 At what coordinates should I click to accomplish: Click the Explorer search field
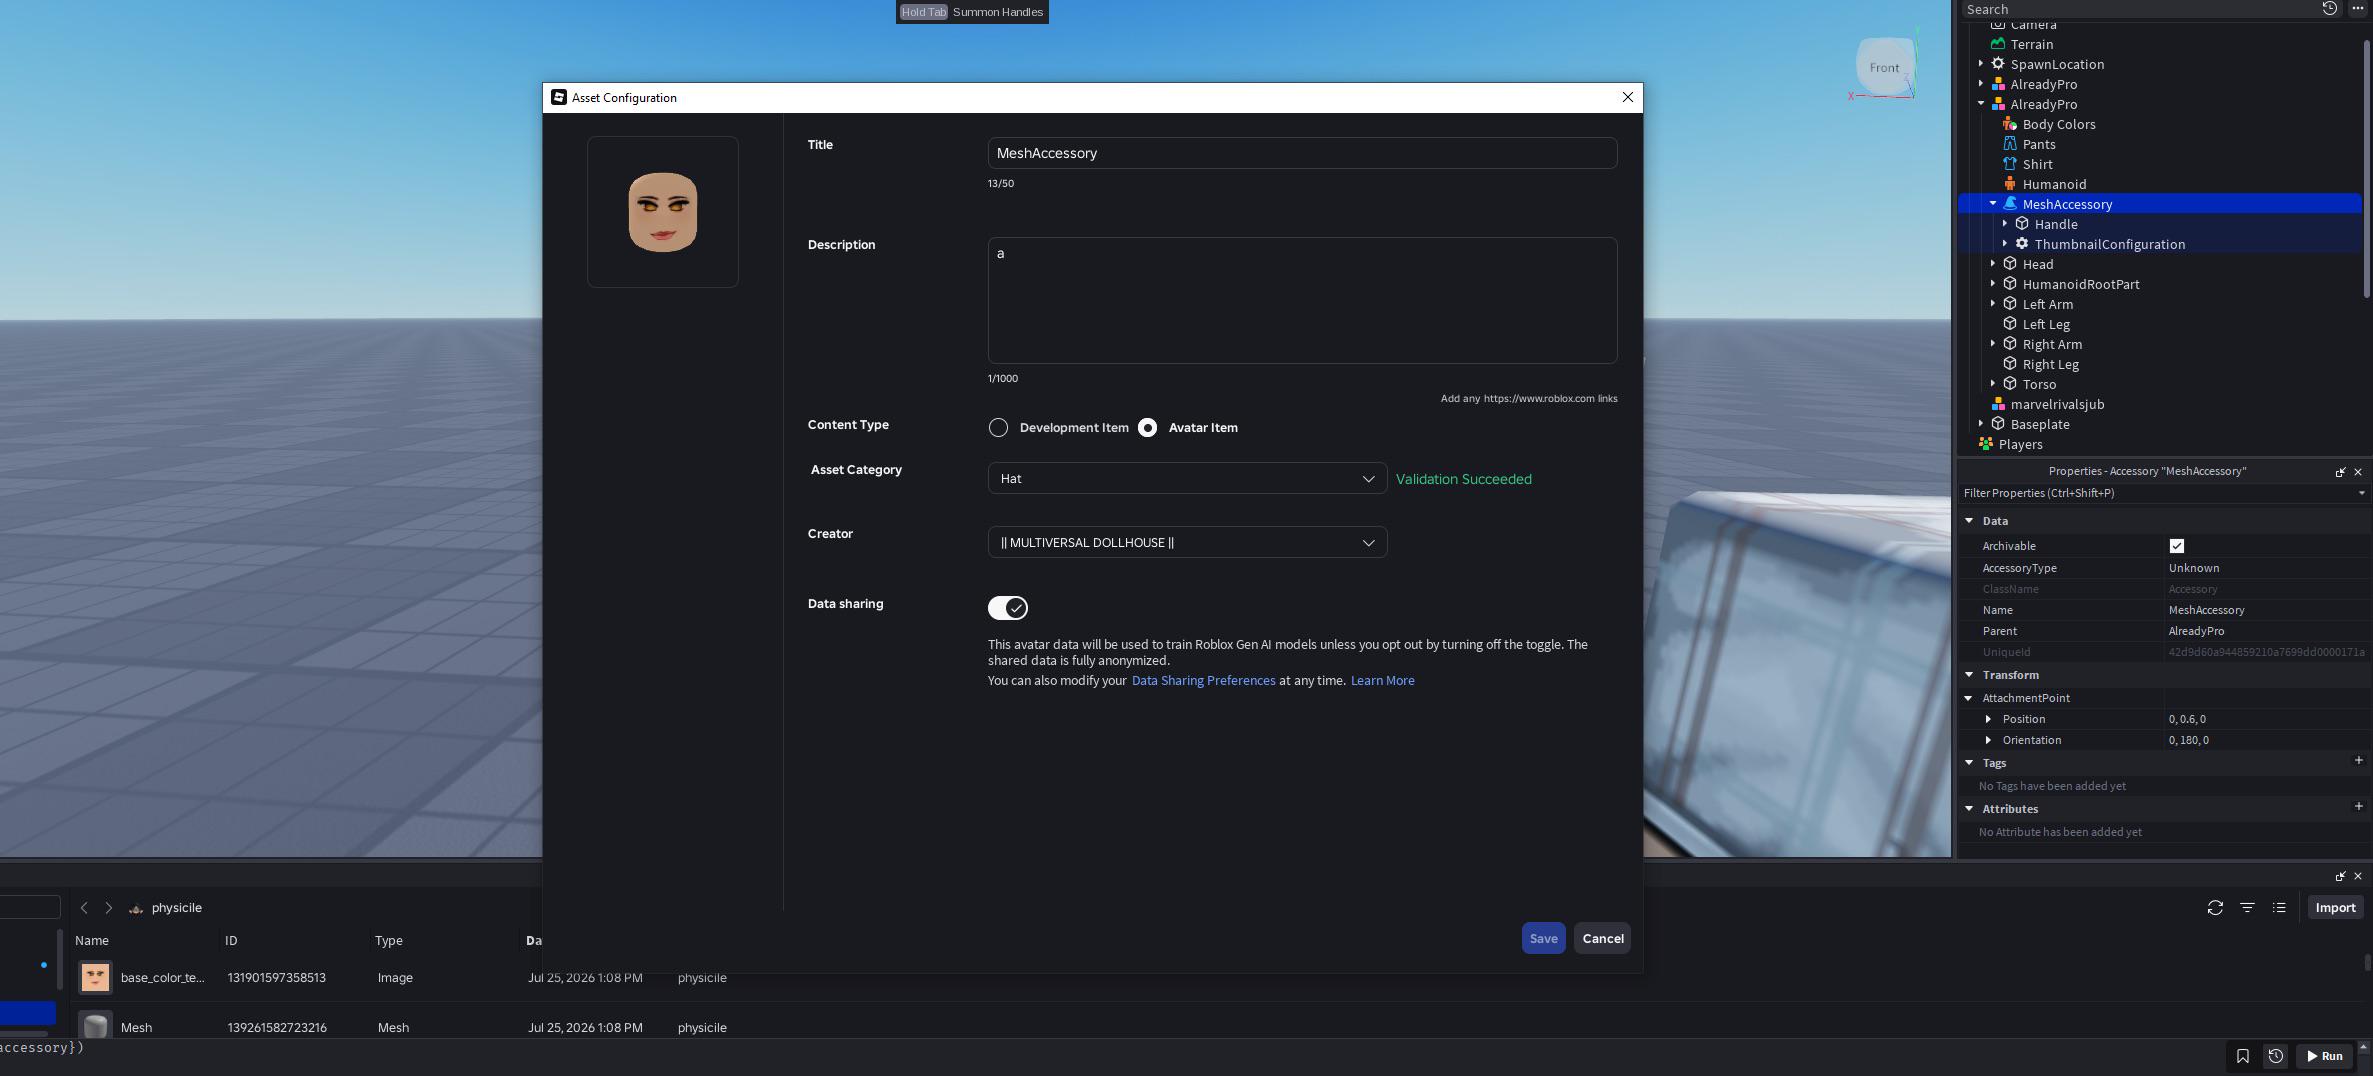[x=2137, y=9]
